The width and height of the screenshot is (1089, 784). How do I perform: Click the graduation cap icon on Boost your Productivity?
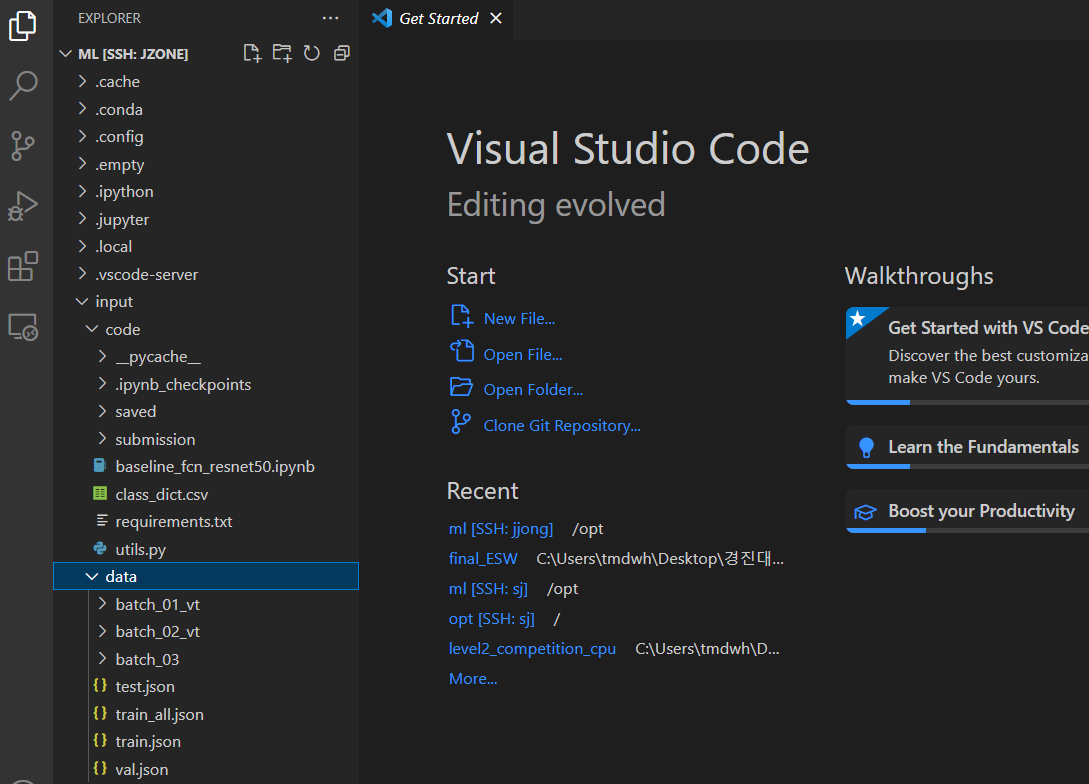click(865, 512)
